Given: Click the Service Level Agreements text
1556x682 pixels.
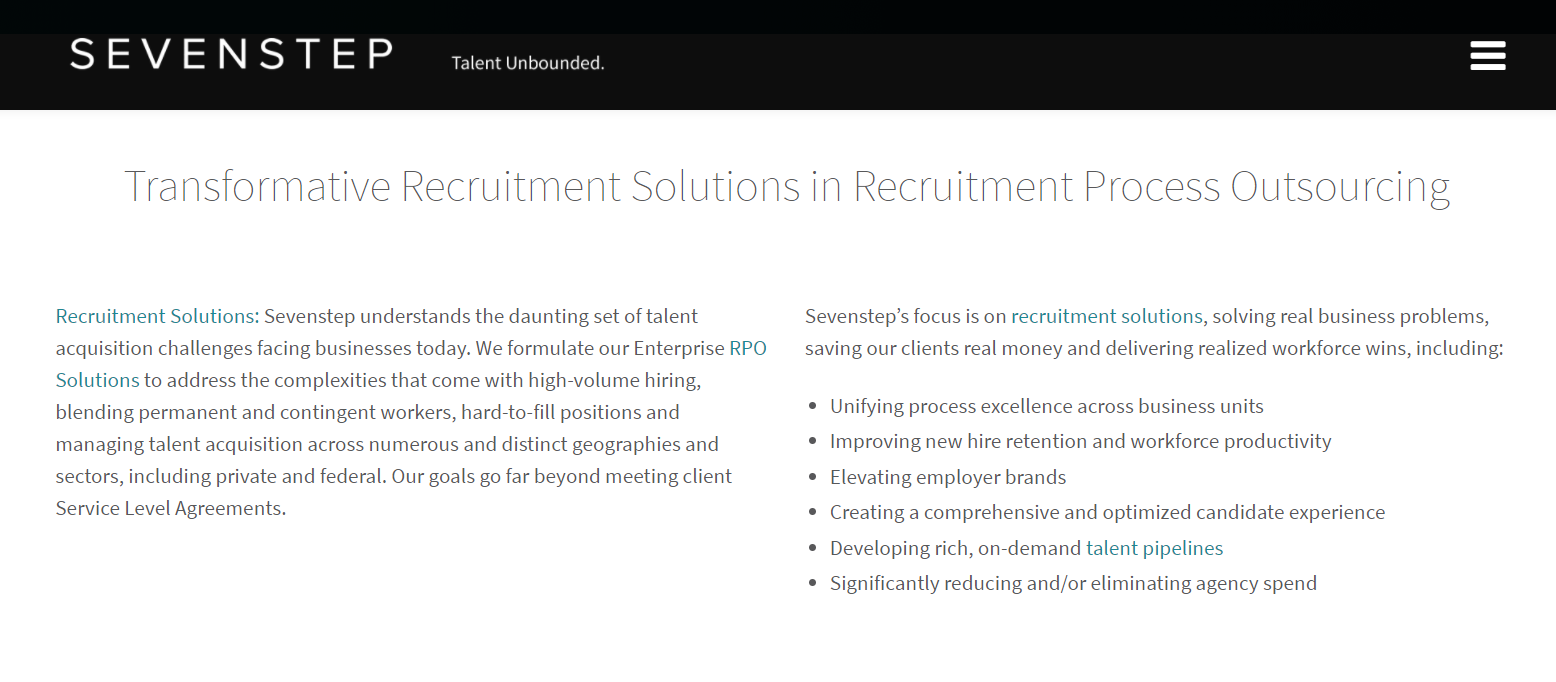Looking at the screenshot, I should [x=171, y=508].
